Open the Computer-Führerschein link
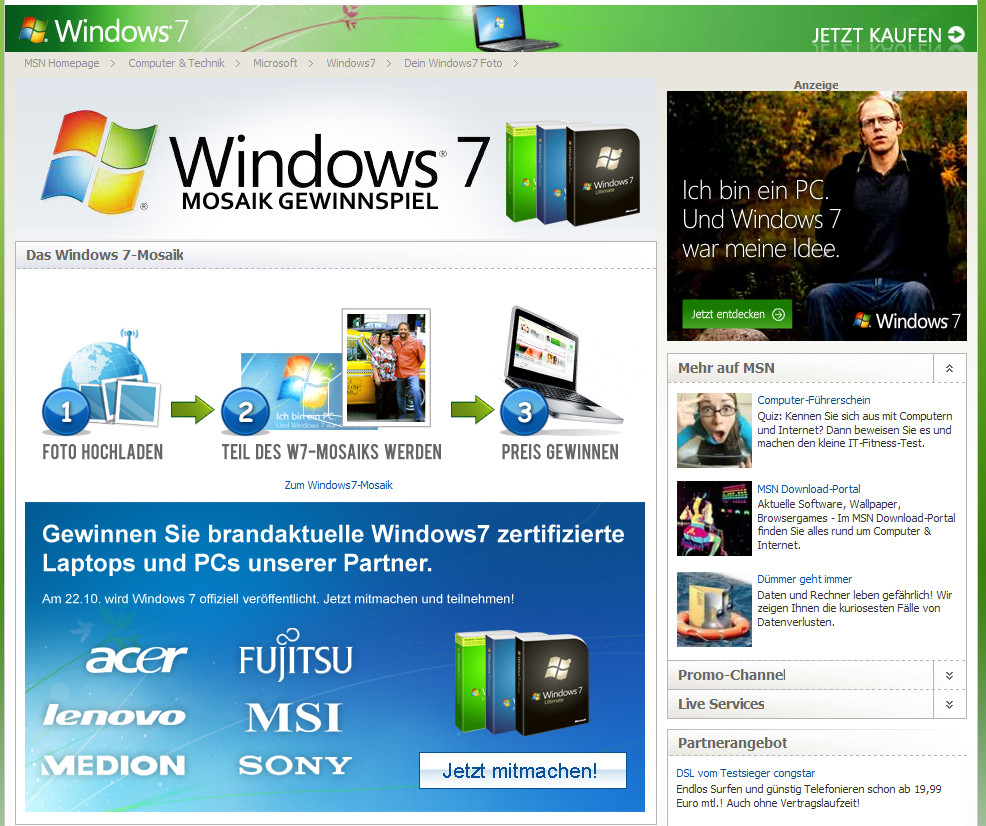 pos(814,400)
